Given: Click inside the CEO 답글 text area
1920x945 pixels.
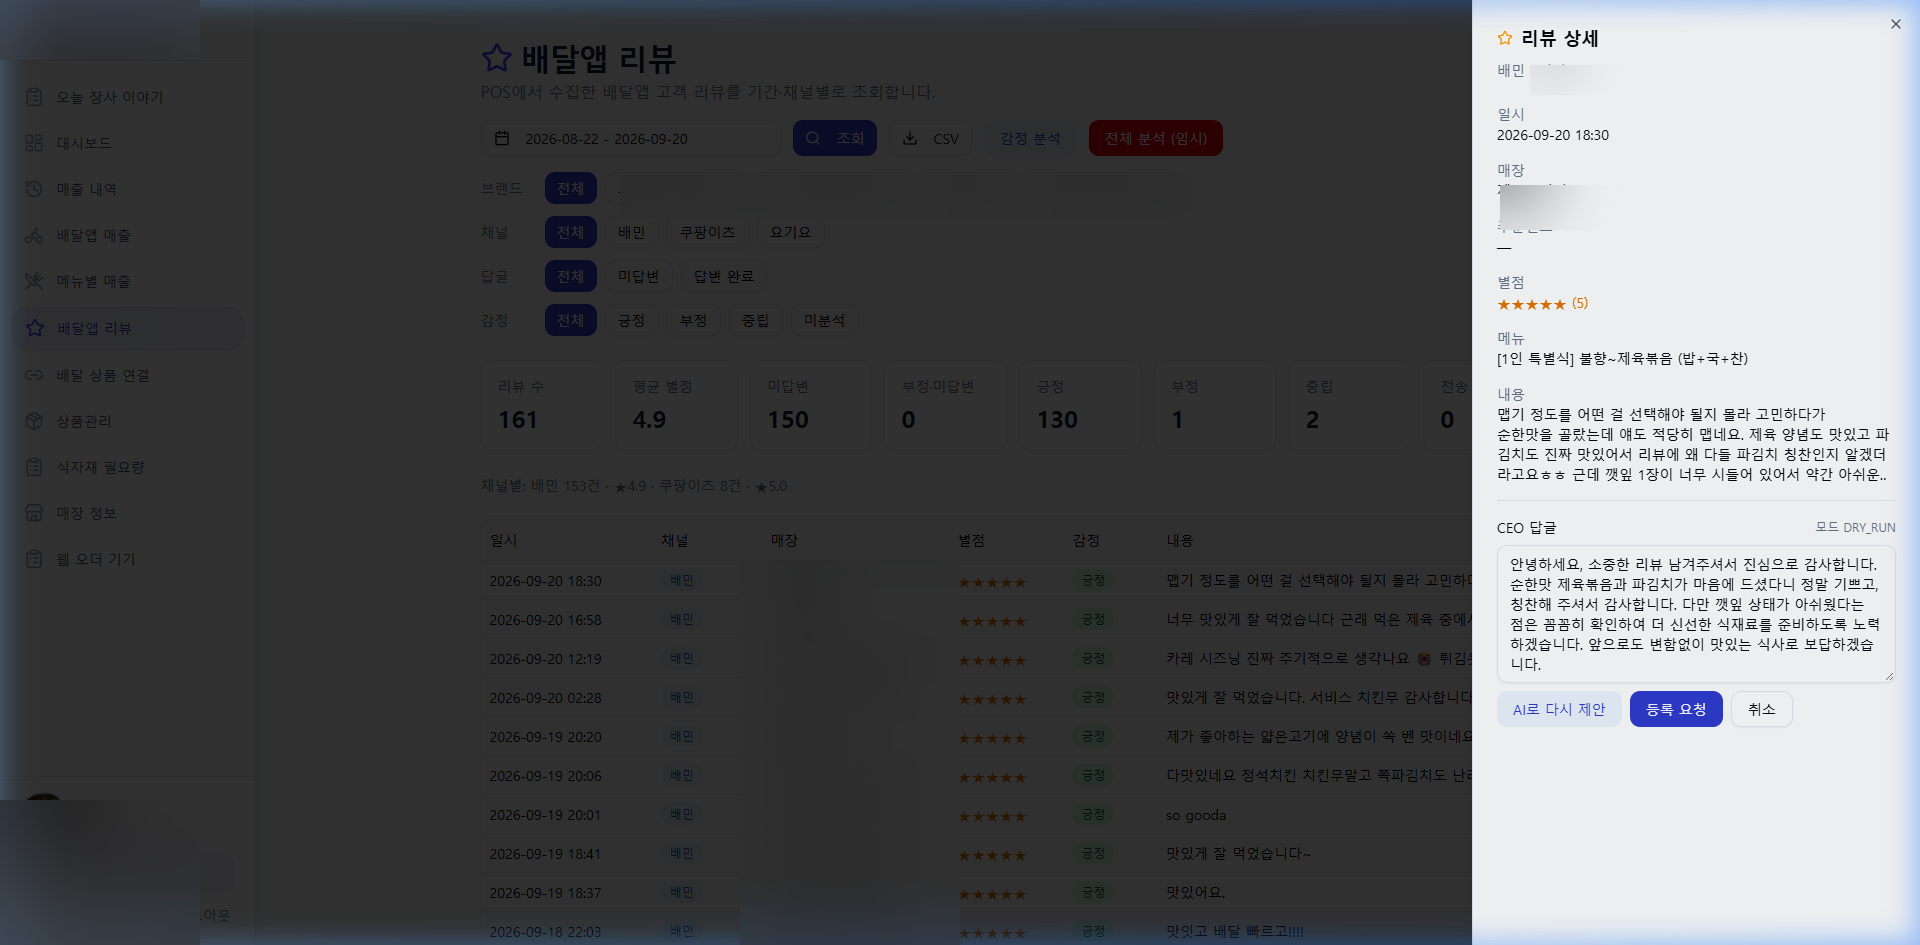Looking at the screenshot, I should 1696,614.
